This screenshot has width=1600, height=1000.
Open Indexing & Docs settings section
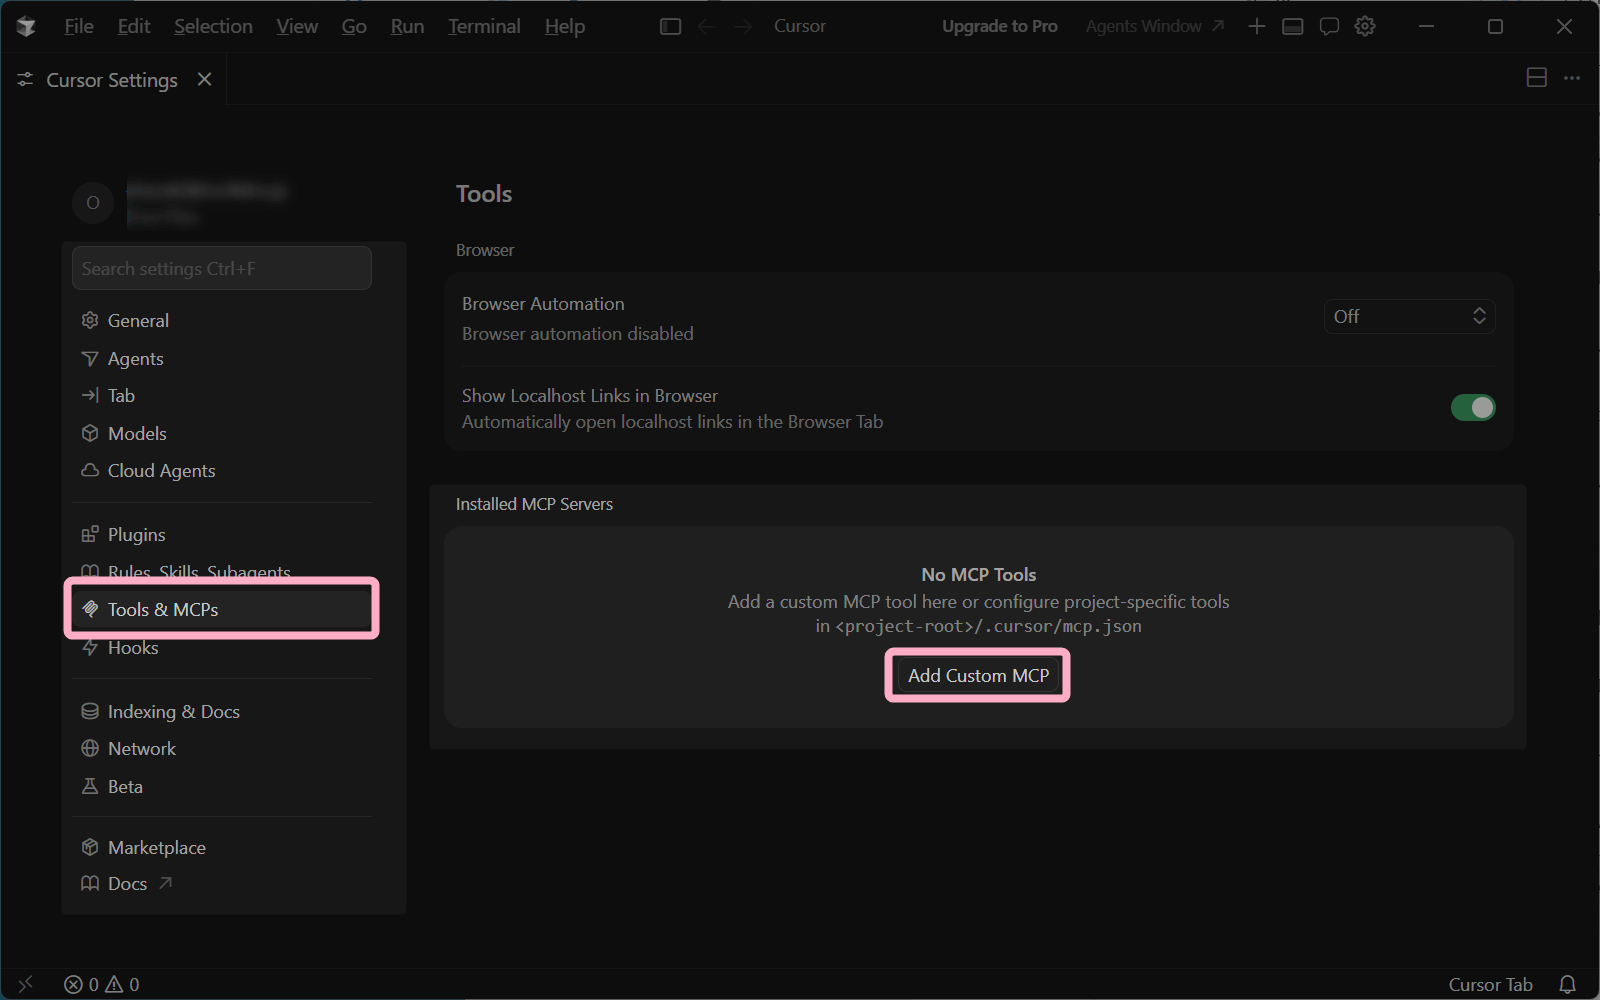[x=173, y=712]
